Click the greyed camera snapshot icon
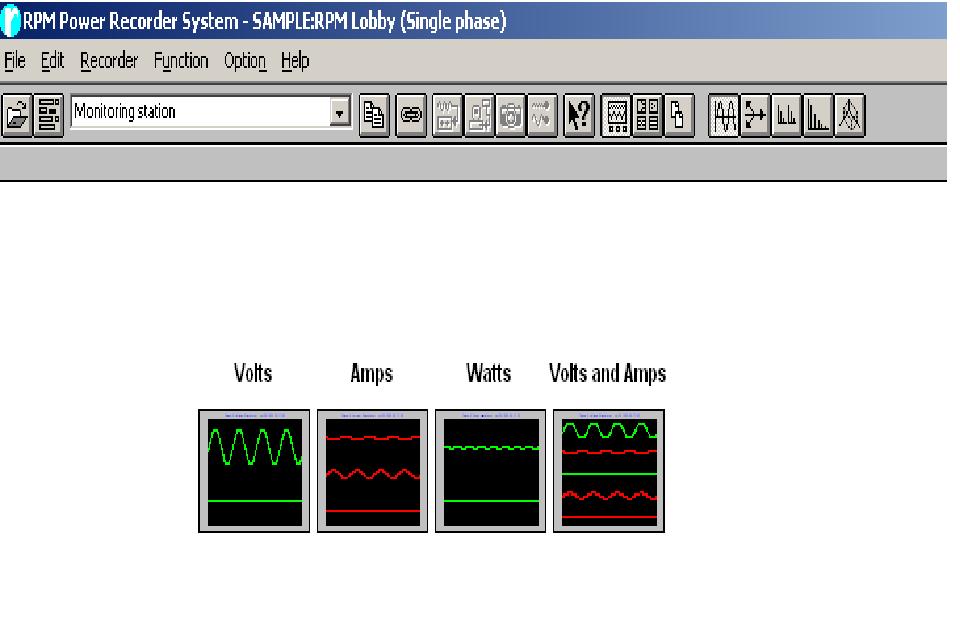This screenshot has height=620, width=960. [511, 115]
